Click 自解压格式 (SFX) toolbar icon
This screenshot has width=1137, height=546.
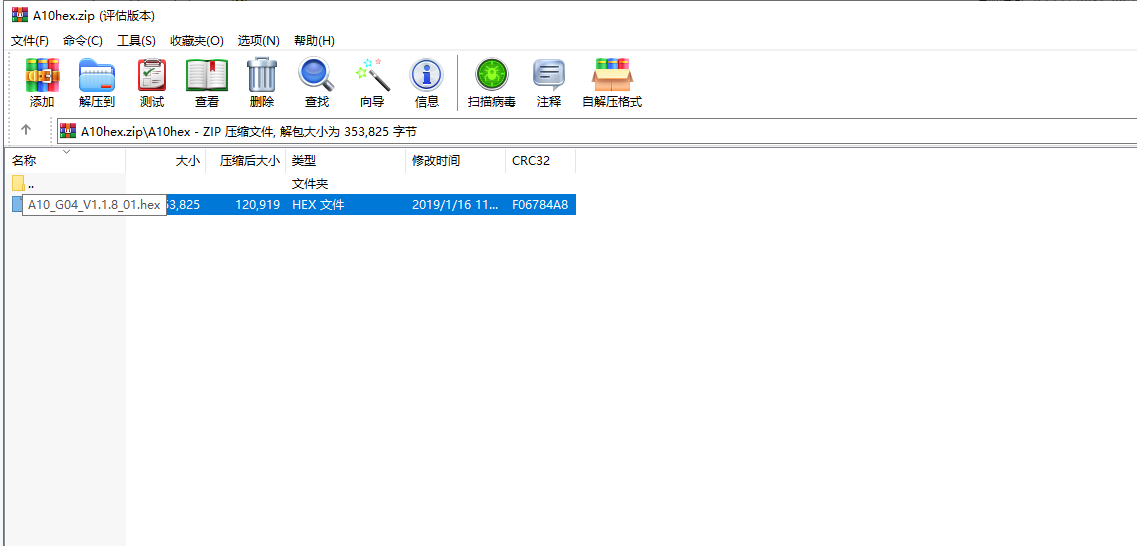click(x=612, y=83)
